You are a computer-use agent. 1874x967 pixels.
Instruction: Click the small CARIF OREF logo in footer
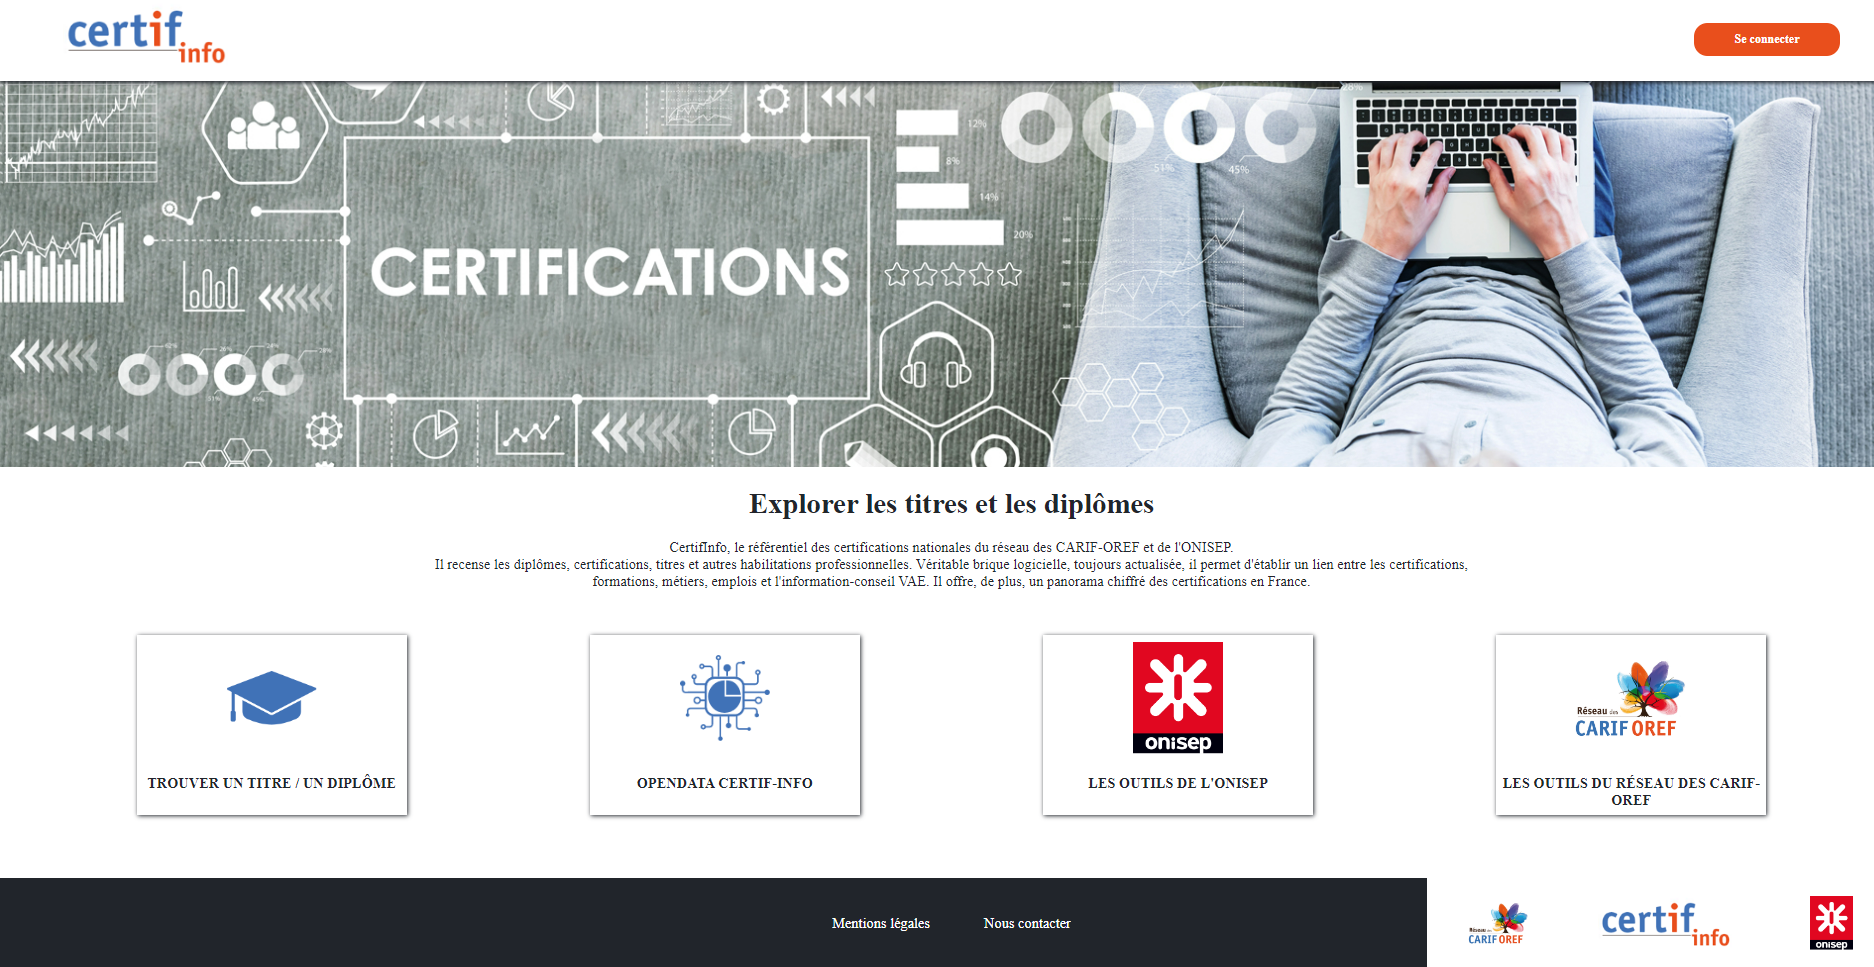coord(1496,924)
